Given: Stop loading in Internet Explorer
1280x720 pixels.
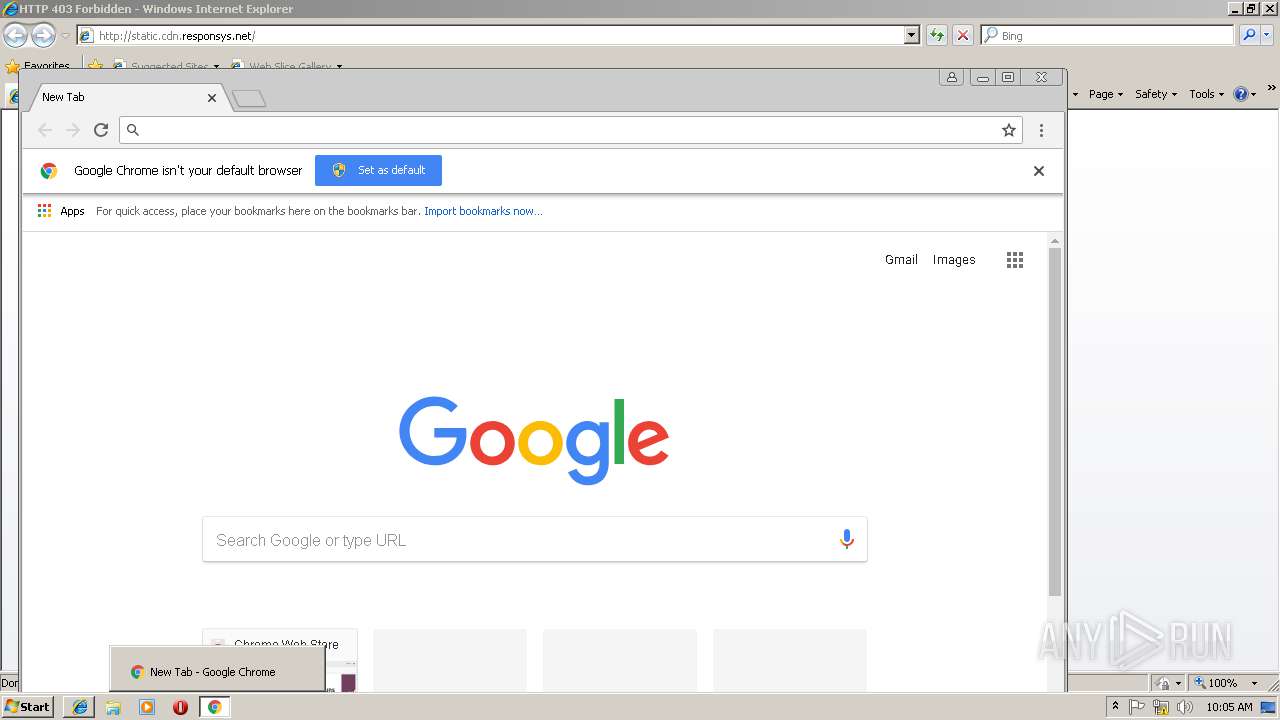Looking at the screenshot, I should 963,35.
